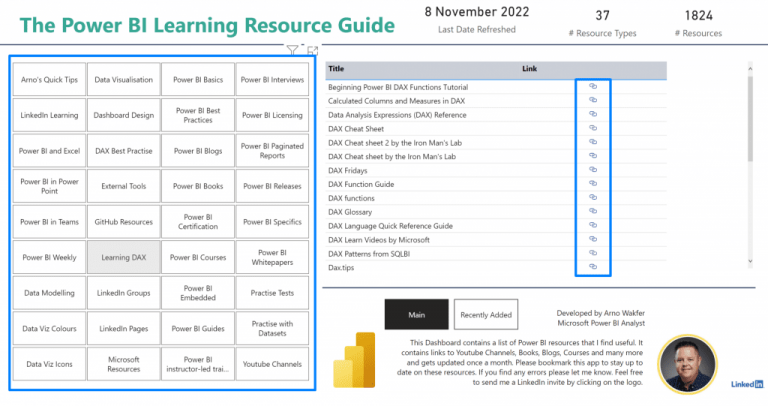Image resolution: width=768 pixels, height=406 pixels.
Task: Select the Power BI Releases tile
Action: tap(272, 186)
